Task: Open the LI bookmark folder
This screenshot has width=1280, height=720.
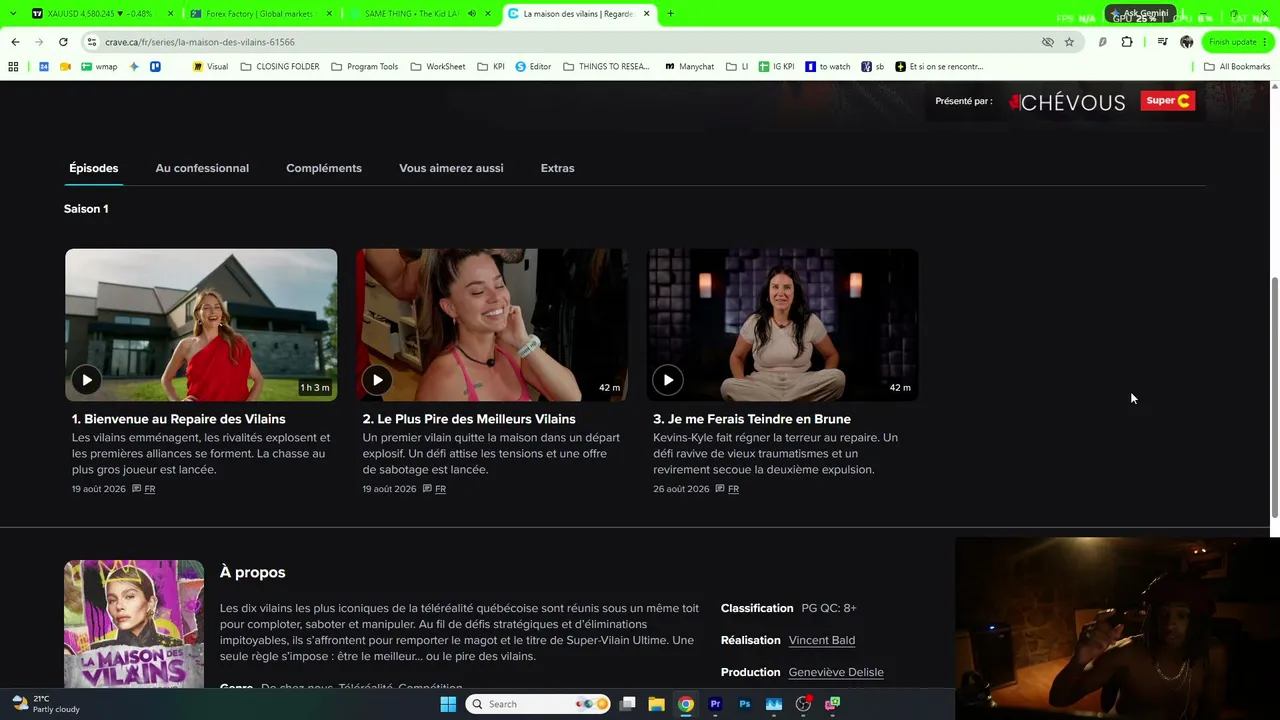Action: point(737,67)
